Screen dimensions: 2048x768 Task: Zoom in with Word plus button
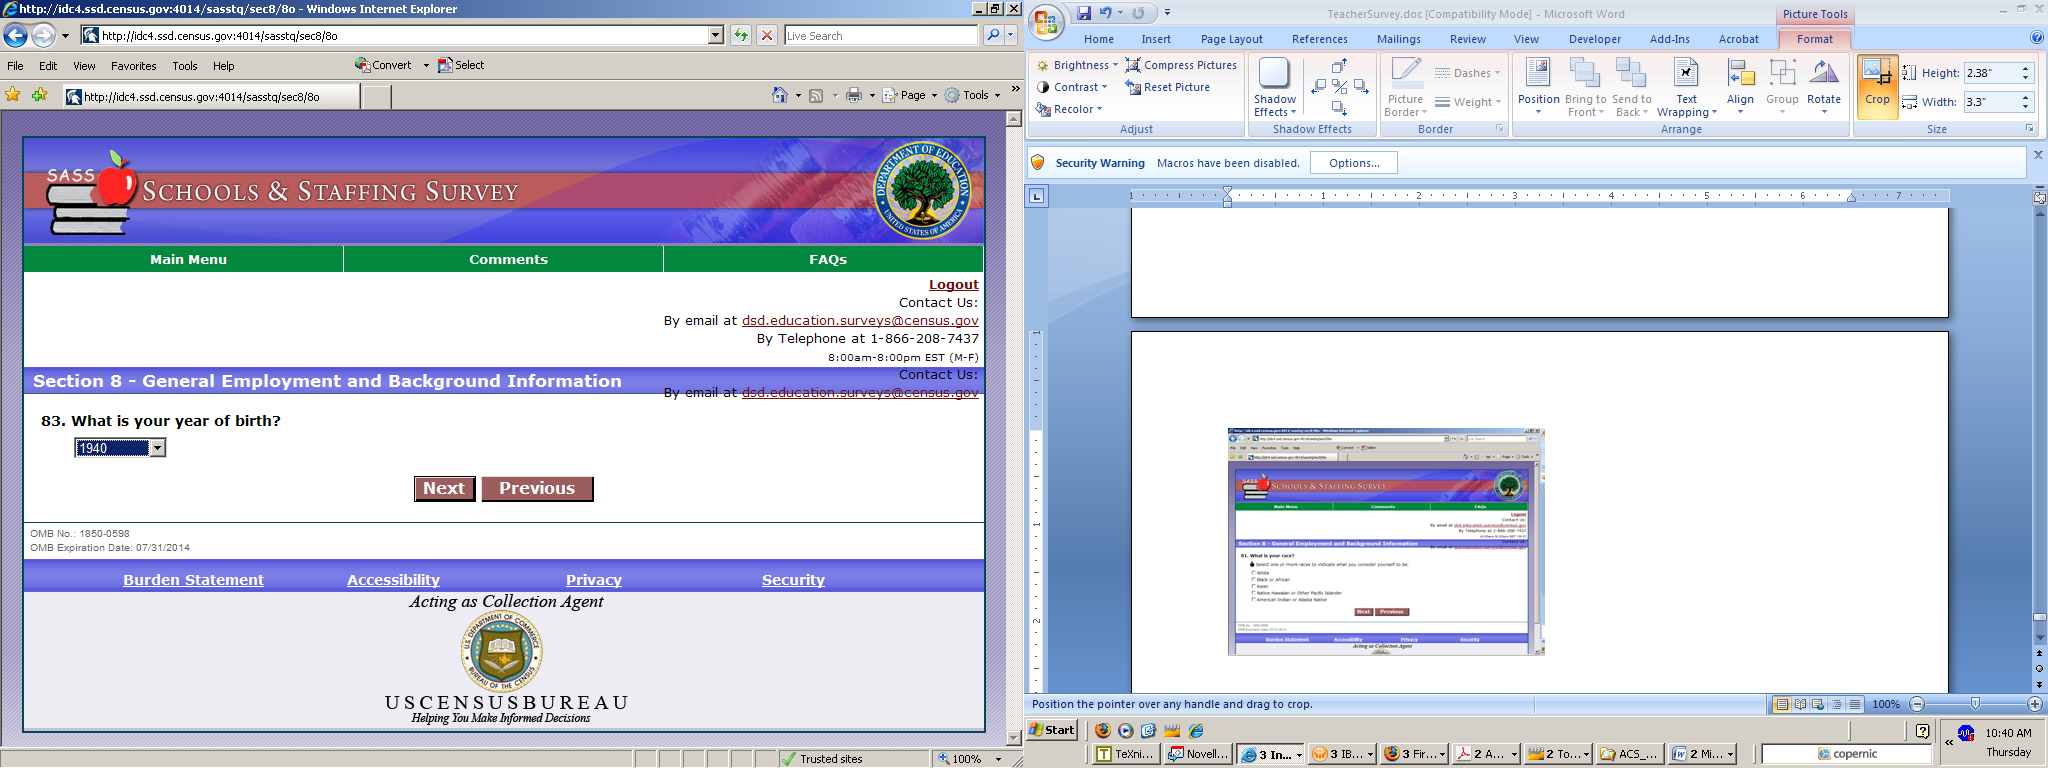tap(2034, 704)
